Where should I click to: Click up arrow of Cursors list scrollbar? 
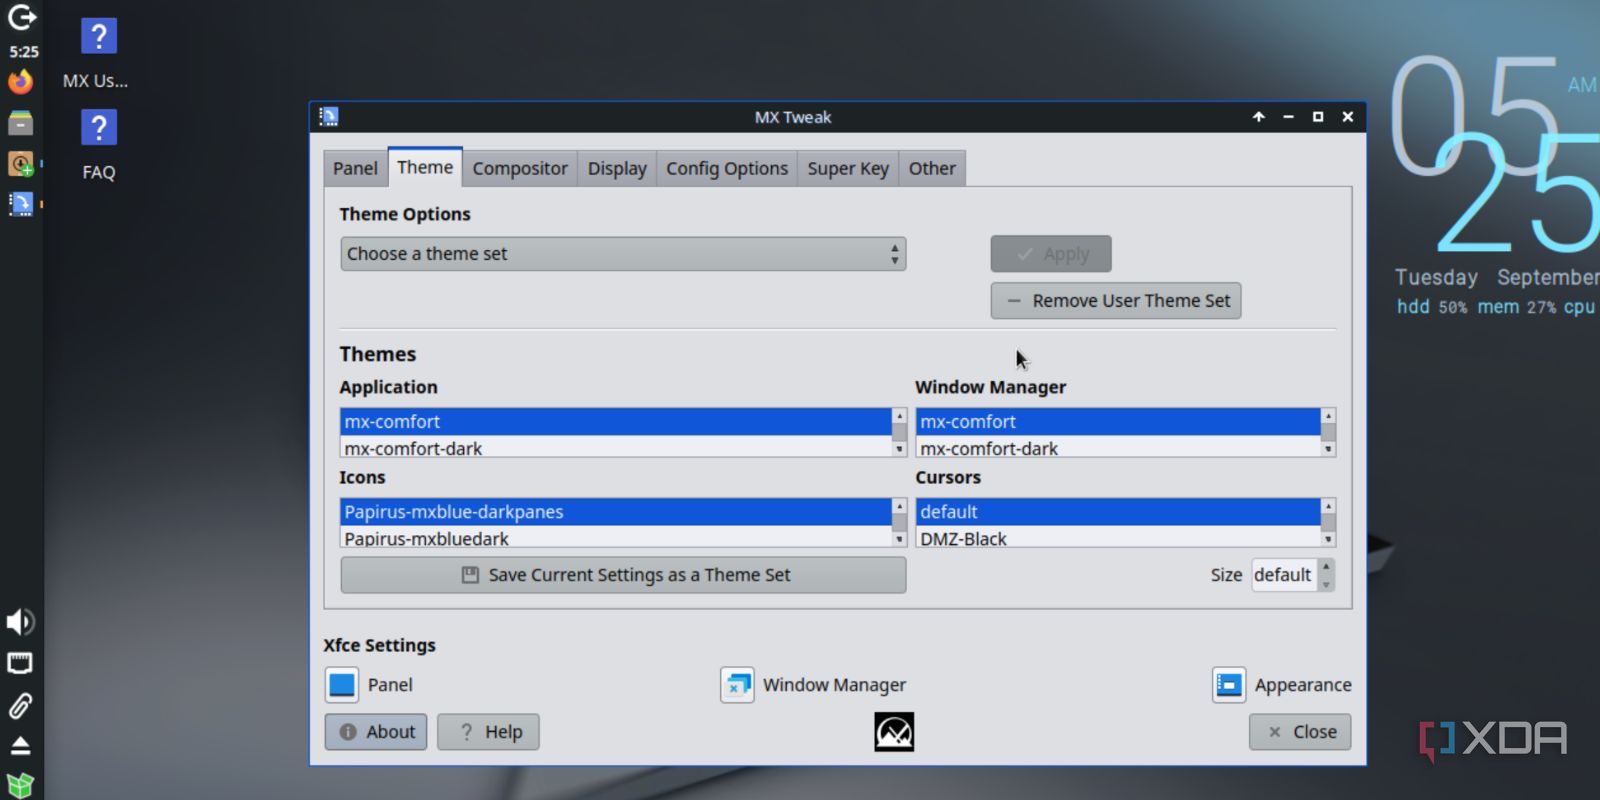click(x=1328, y=506)
